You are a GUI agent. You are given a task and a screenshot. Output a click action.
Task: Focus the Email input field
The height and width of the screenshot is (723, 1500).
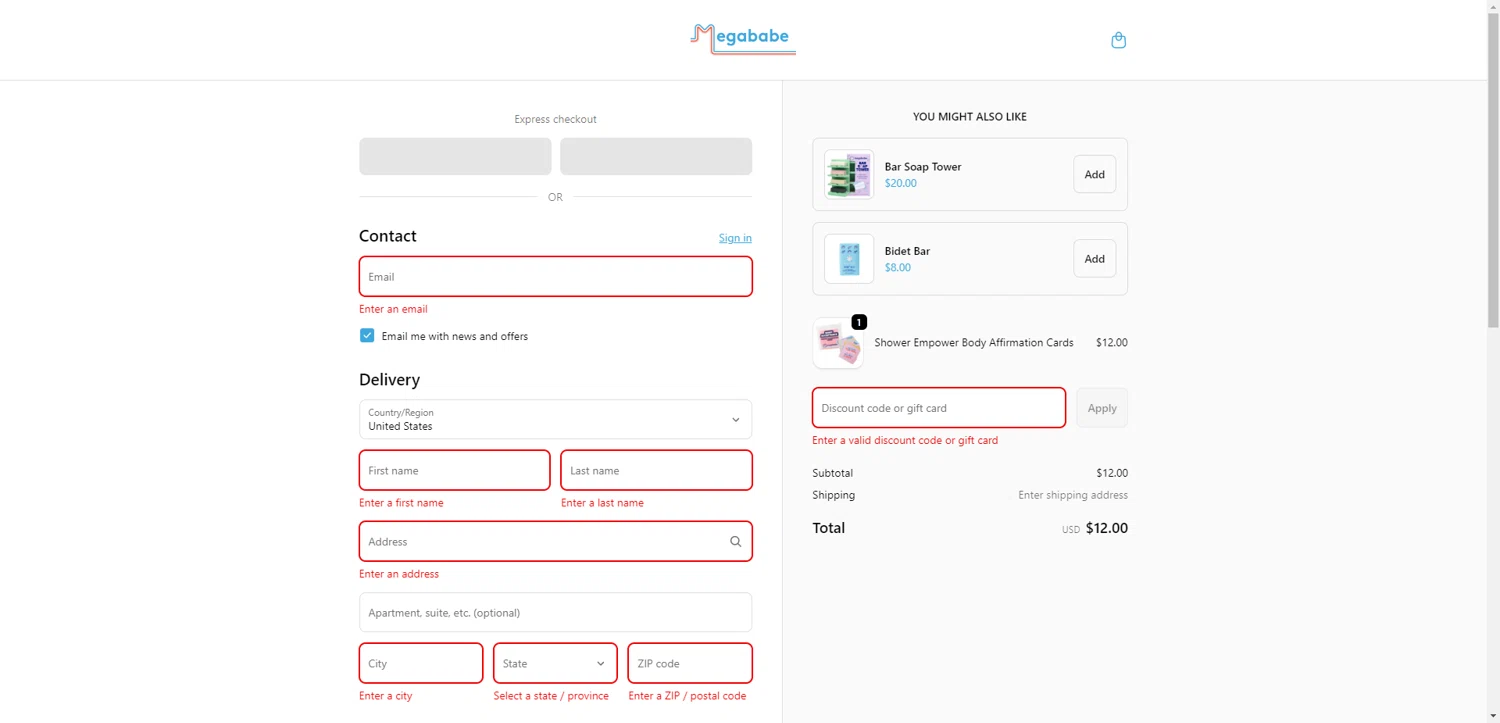(555, 276)
